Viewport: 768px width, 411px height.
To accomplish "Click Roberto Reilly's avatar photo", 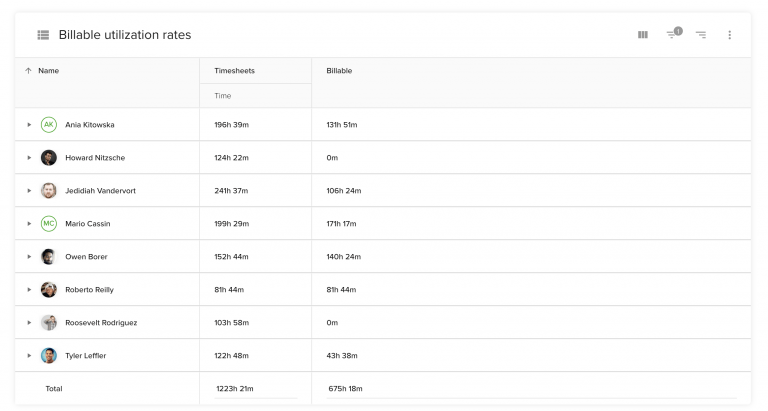I will pos(48,290).
